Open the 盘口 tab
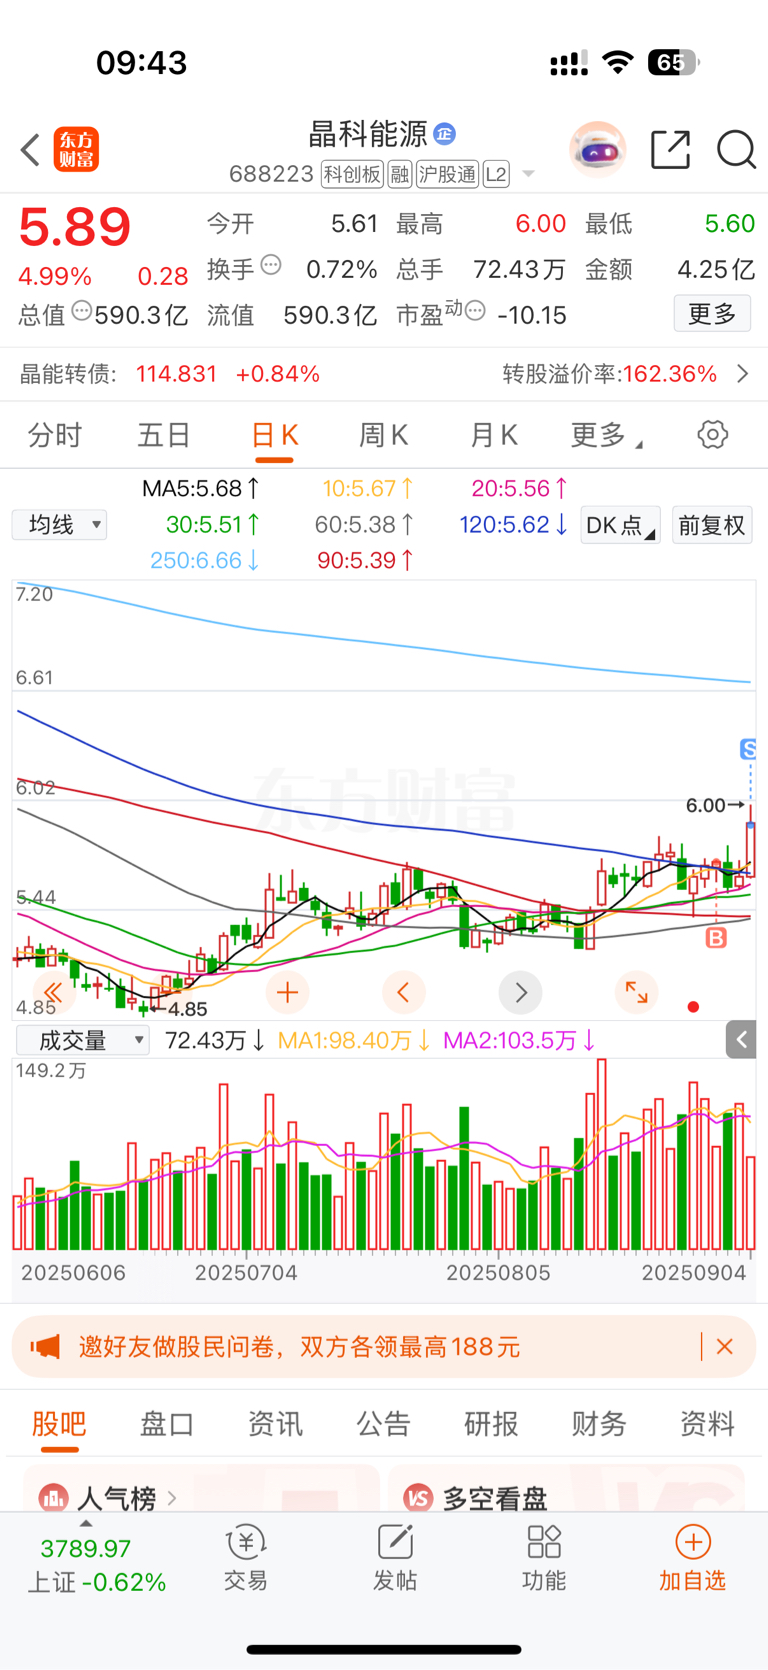The height and width of the screenshot is (1670, 768). [x=167, y=1423]
